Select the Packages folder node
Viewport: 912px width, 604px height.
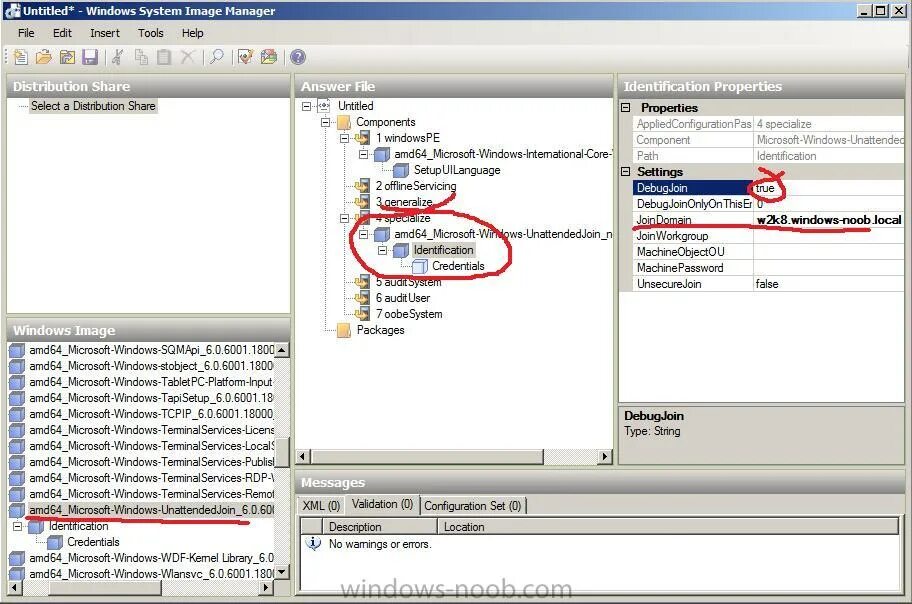click(x=380, y=330)
